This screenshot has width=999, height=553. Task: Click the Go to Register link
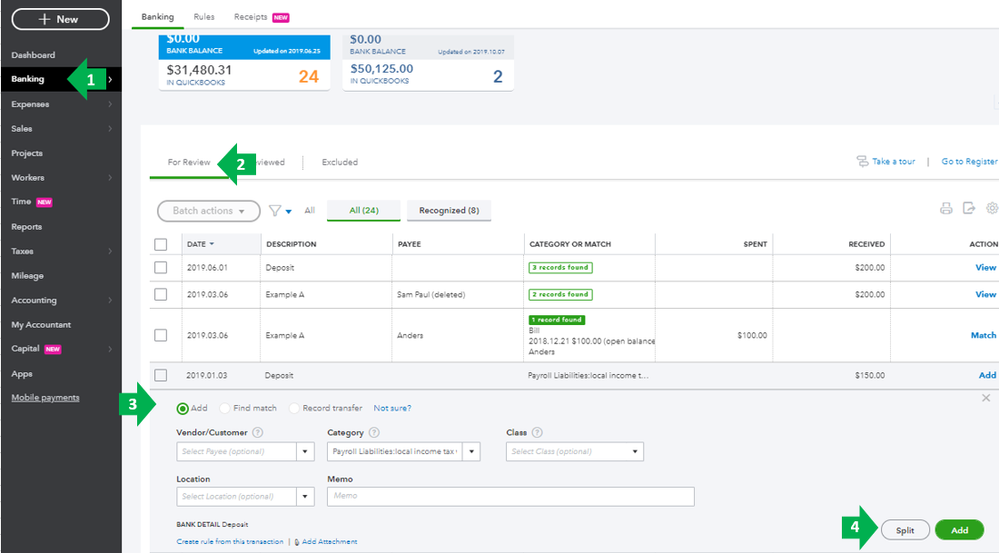969,162
